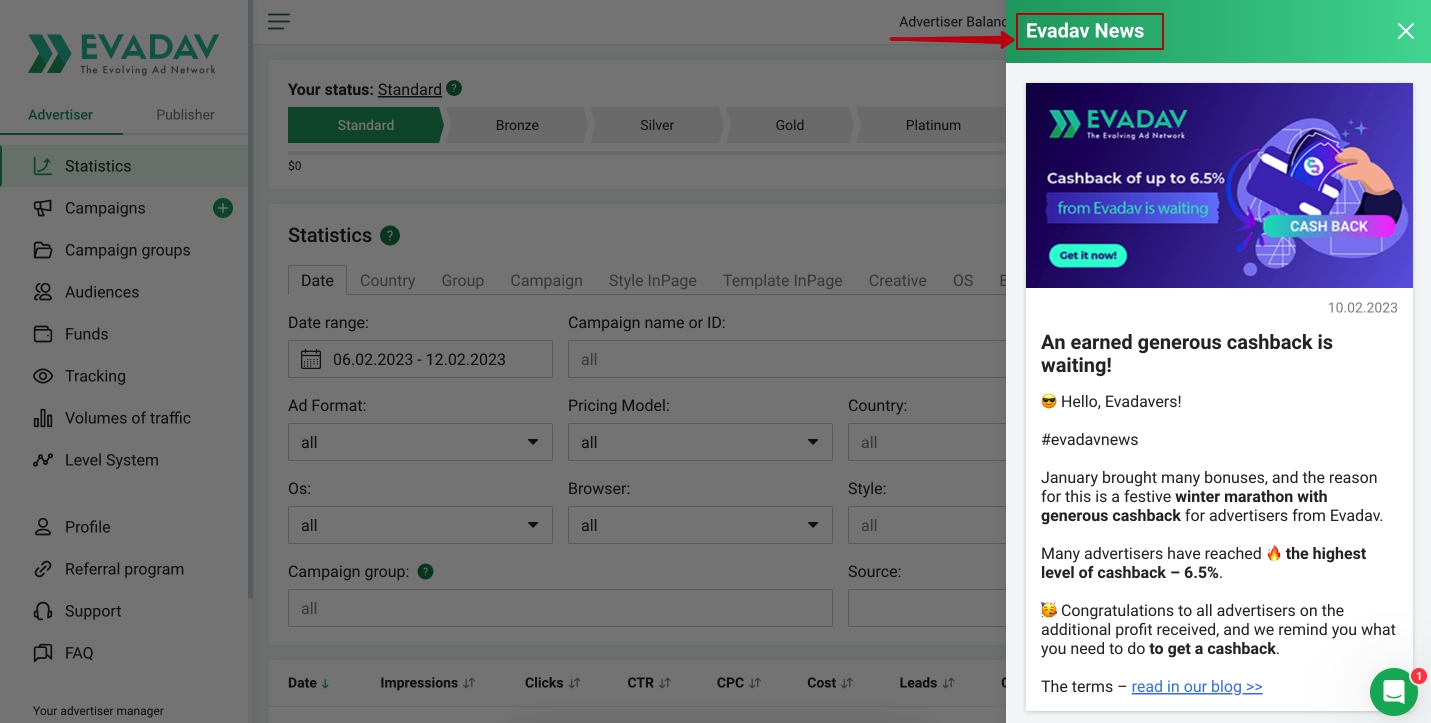The width and height of the screenshot is (1431, 723).
Task: Sort by Leads using its sort arrows
Action: point(948,683)
